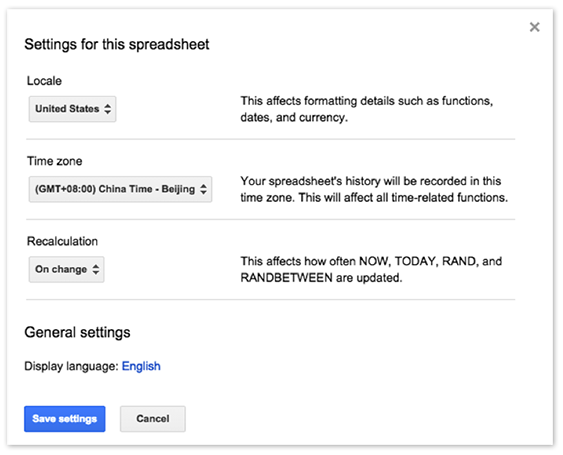Open the On change recalculation dropdown

(66, 269)
